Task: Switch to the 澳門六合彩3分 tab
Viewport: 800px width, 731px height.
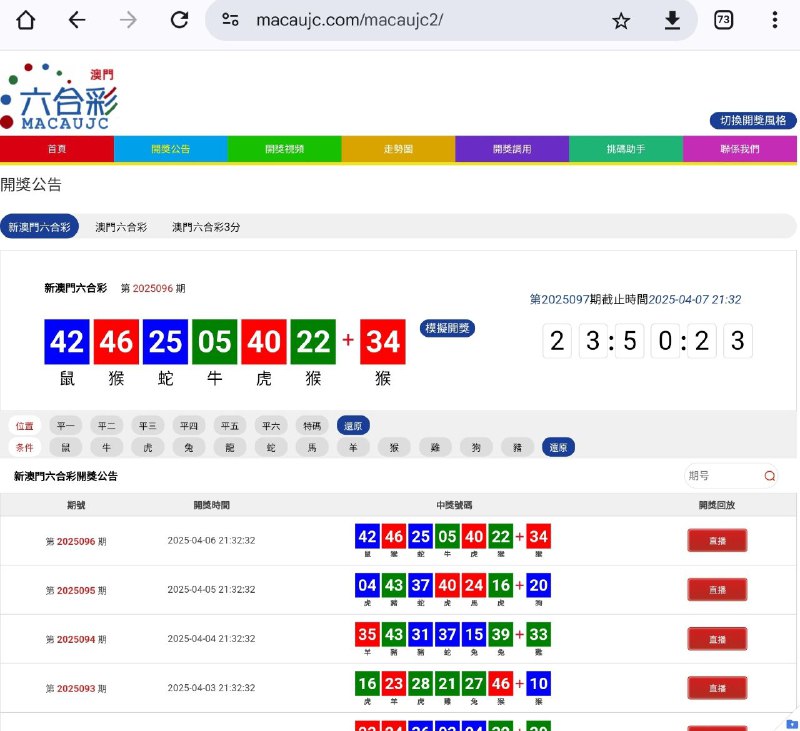Action: point(206,227)
